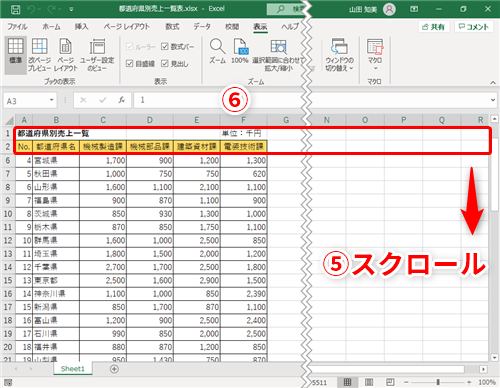Click the 電装技術課 header cell
Screen dimensions: 500x388
[x=244, y=146]
